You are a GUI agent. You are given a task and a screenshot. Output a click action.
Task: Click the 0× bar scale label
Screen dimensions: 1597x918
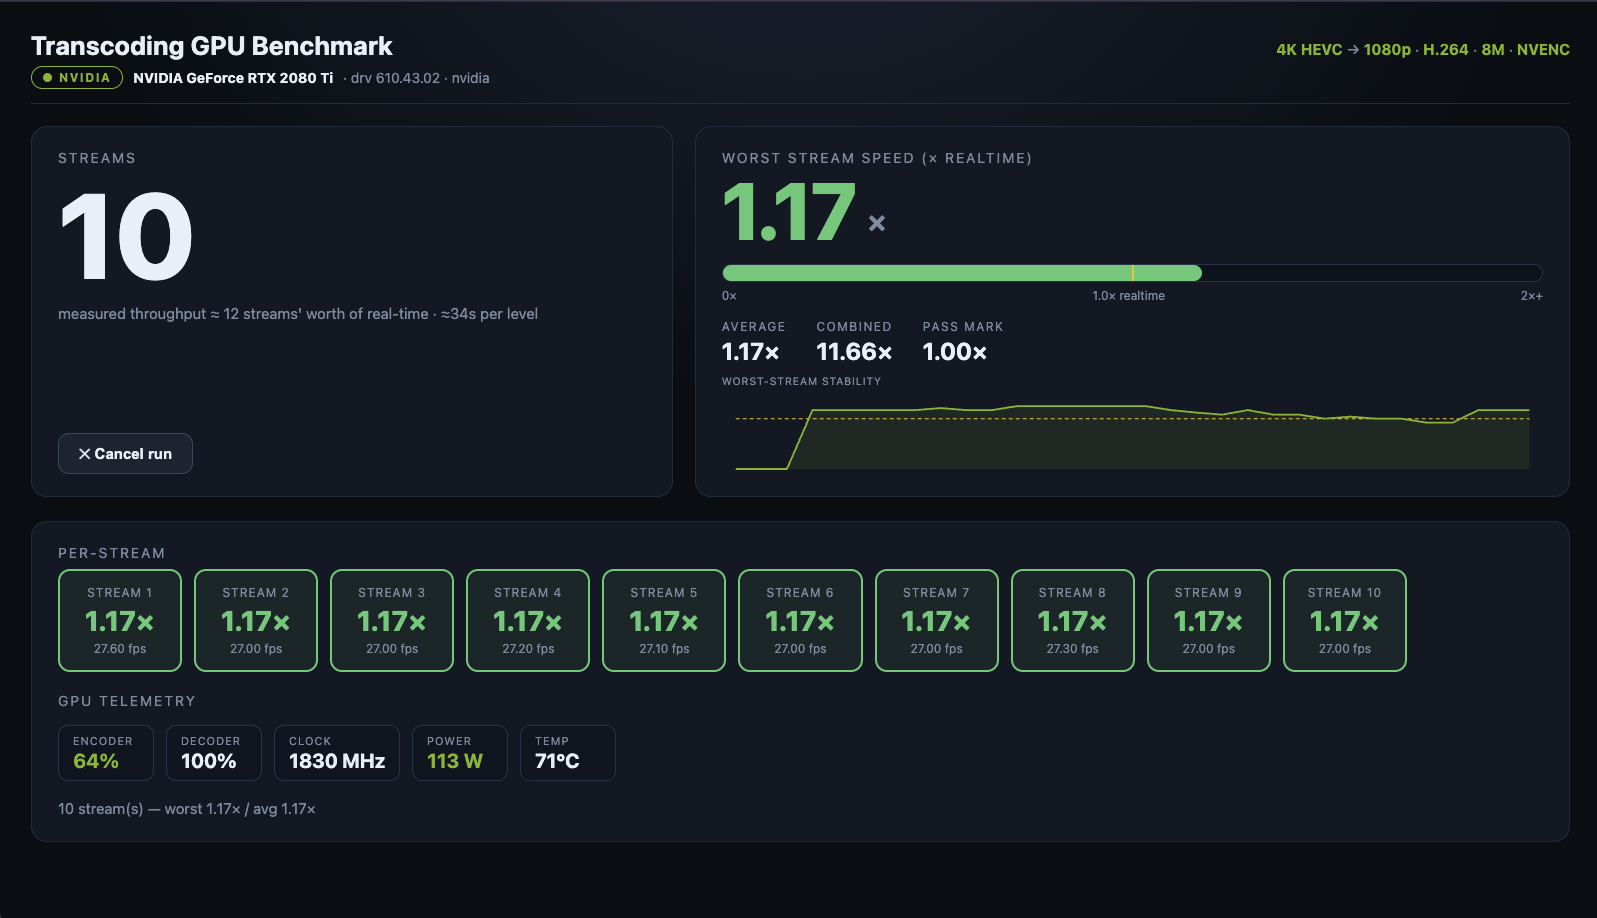729,296
